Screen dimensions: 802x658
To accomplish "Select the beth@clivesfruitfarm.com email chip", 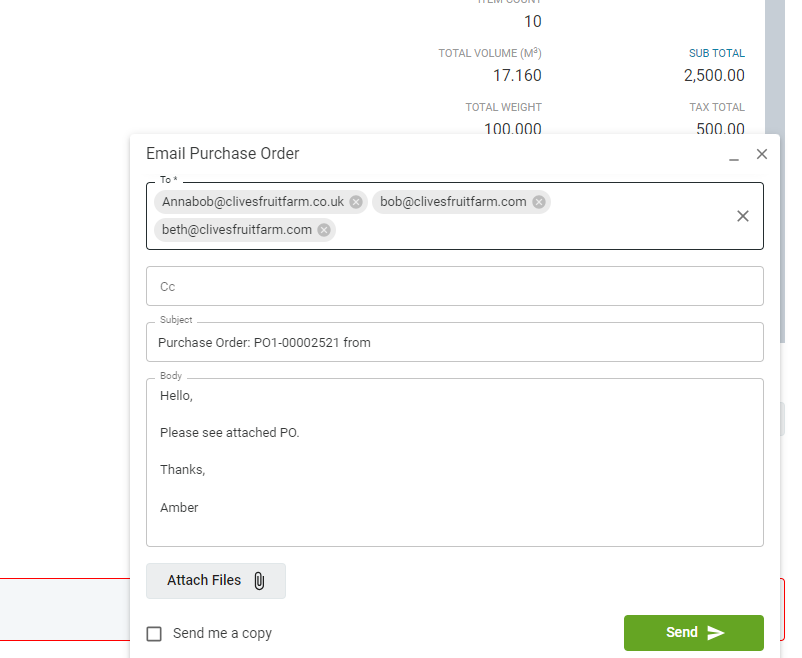I will pyautogui.click(x=237, y=230).
